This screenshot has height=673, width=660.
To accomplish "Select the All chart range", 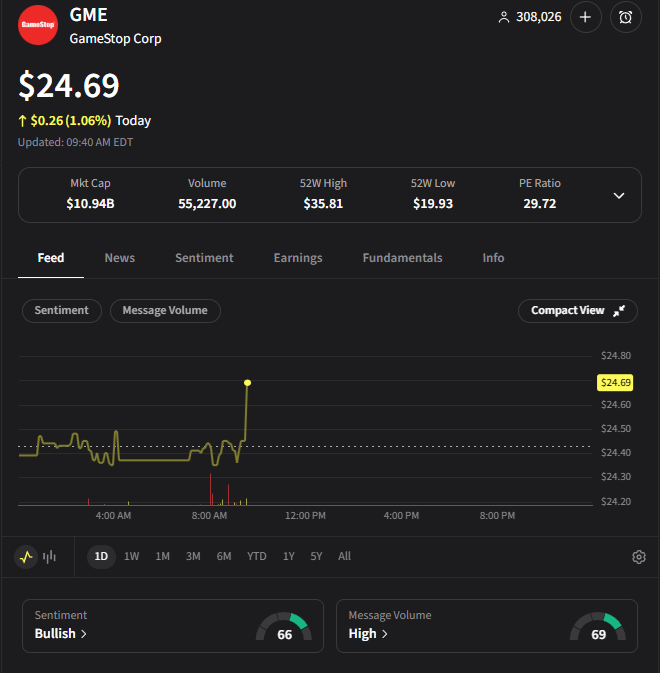I will coord(344,557).
